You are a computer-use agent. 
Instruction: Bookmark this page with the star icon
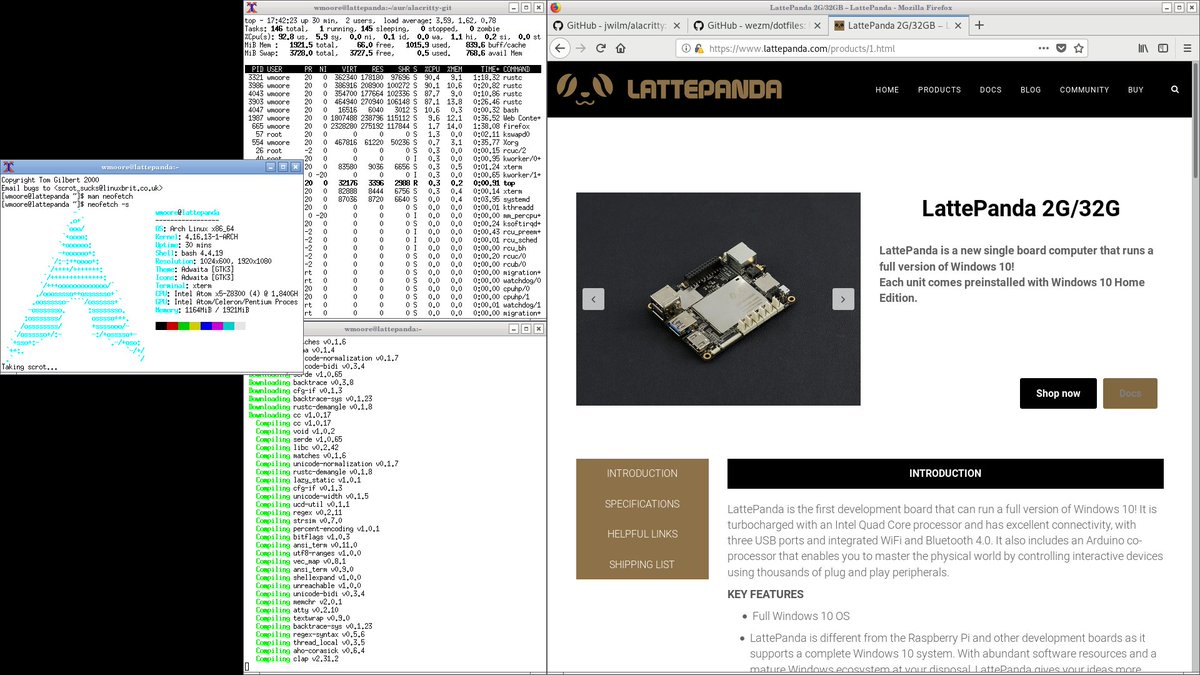click(1081, 47)
